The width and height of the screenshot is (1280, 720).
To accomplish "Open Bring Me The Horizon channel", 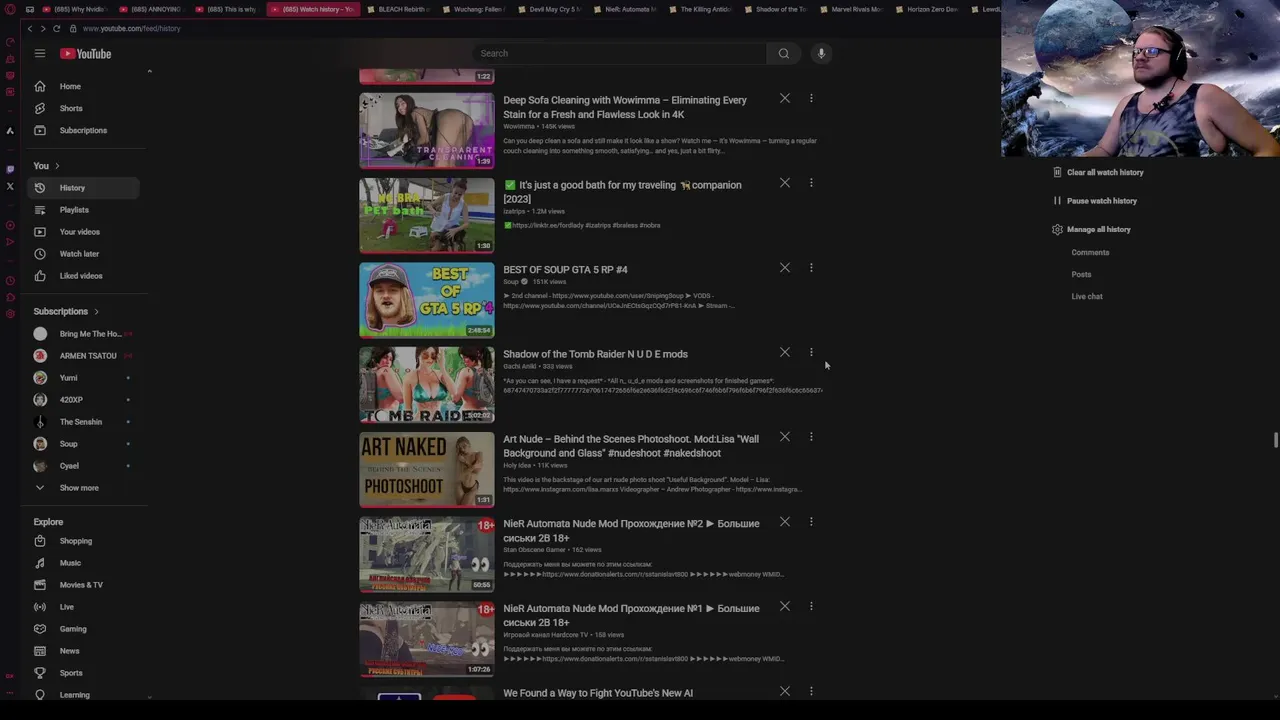I will tap(85, 334).
